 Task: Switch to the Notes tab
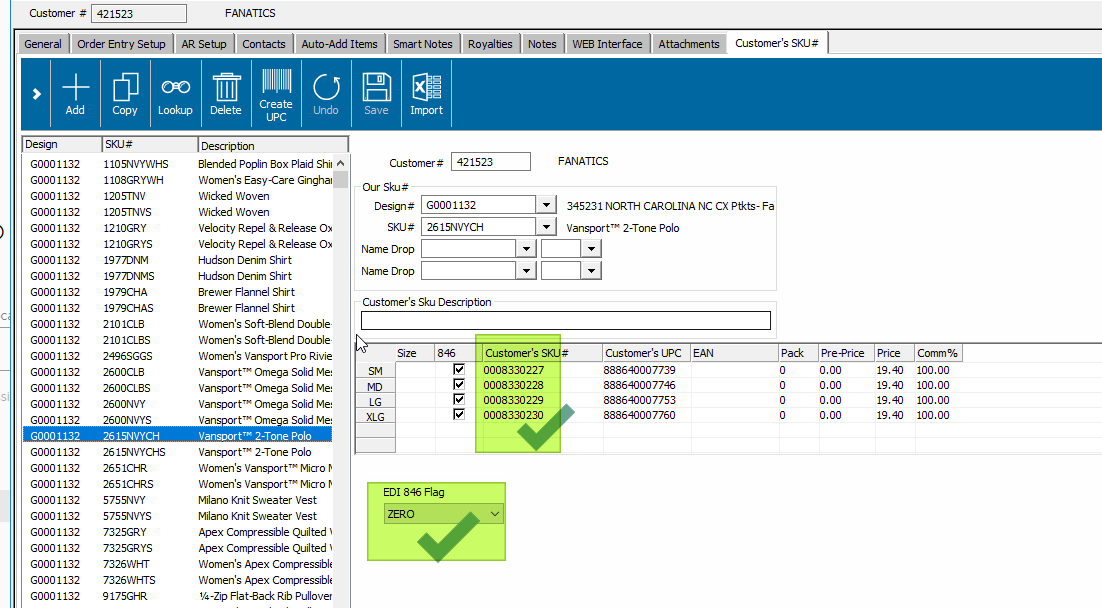(542, 44)
